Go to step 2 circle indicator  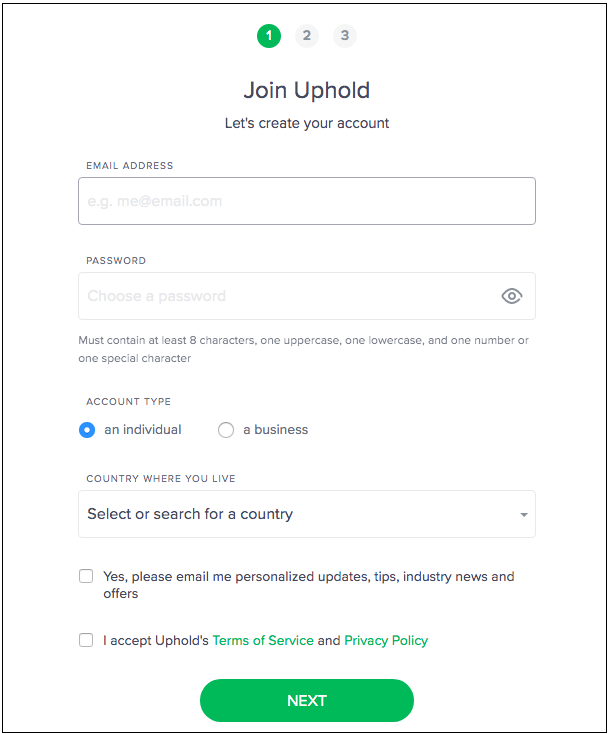tap(307, 36)
